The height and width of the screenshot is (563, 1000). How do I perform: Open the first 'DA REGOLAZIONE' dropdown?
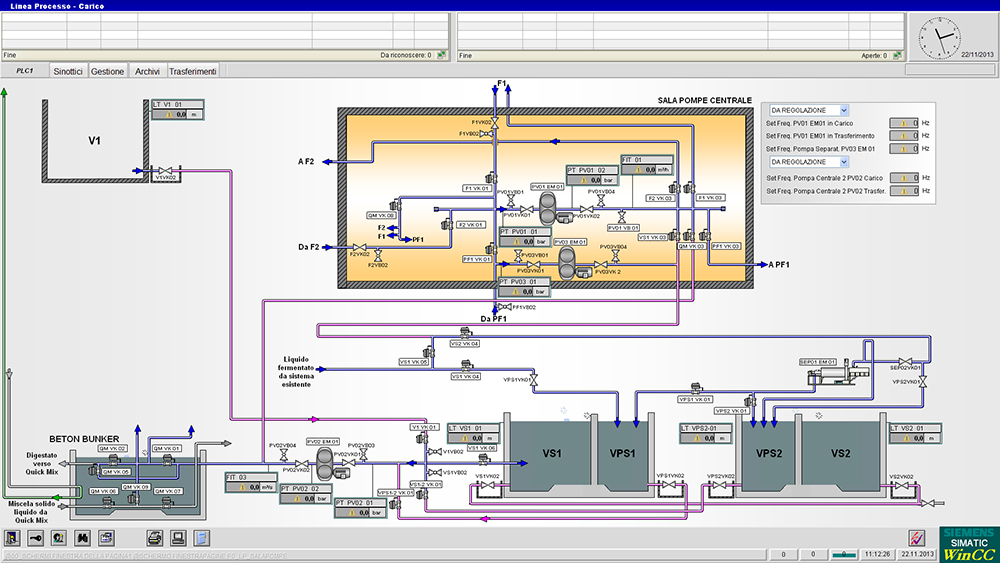click(809, 110)
